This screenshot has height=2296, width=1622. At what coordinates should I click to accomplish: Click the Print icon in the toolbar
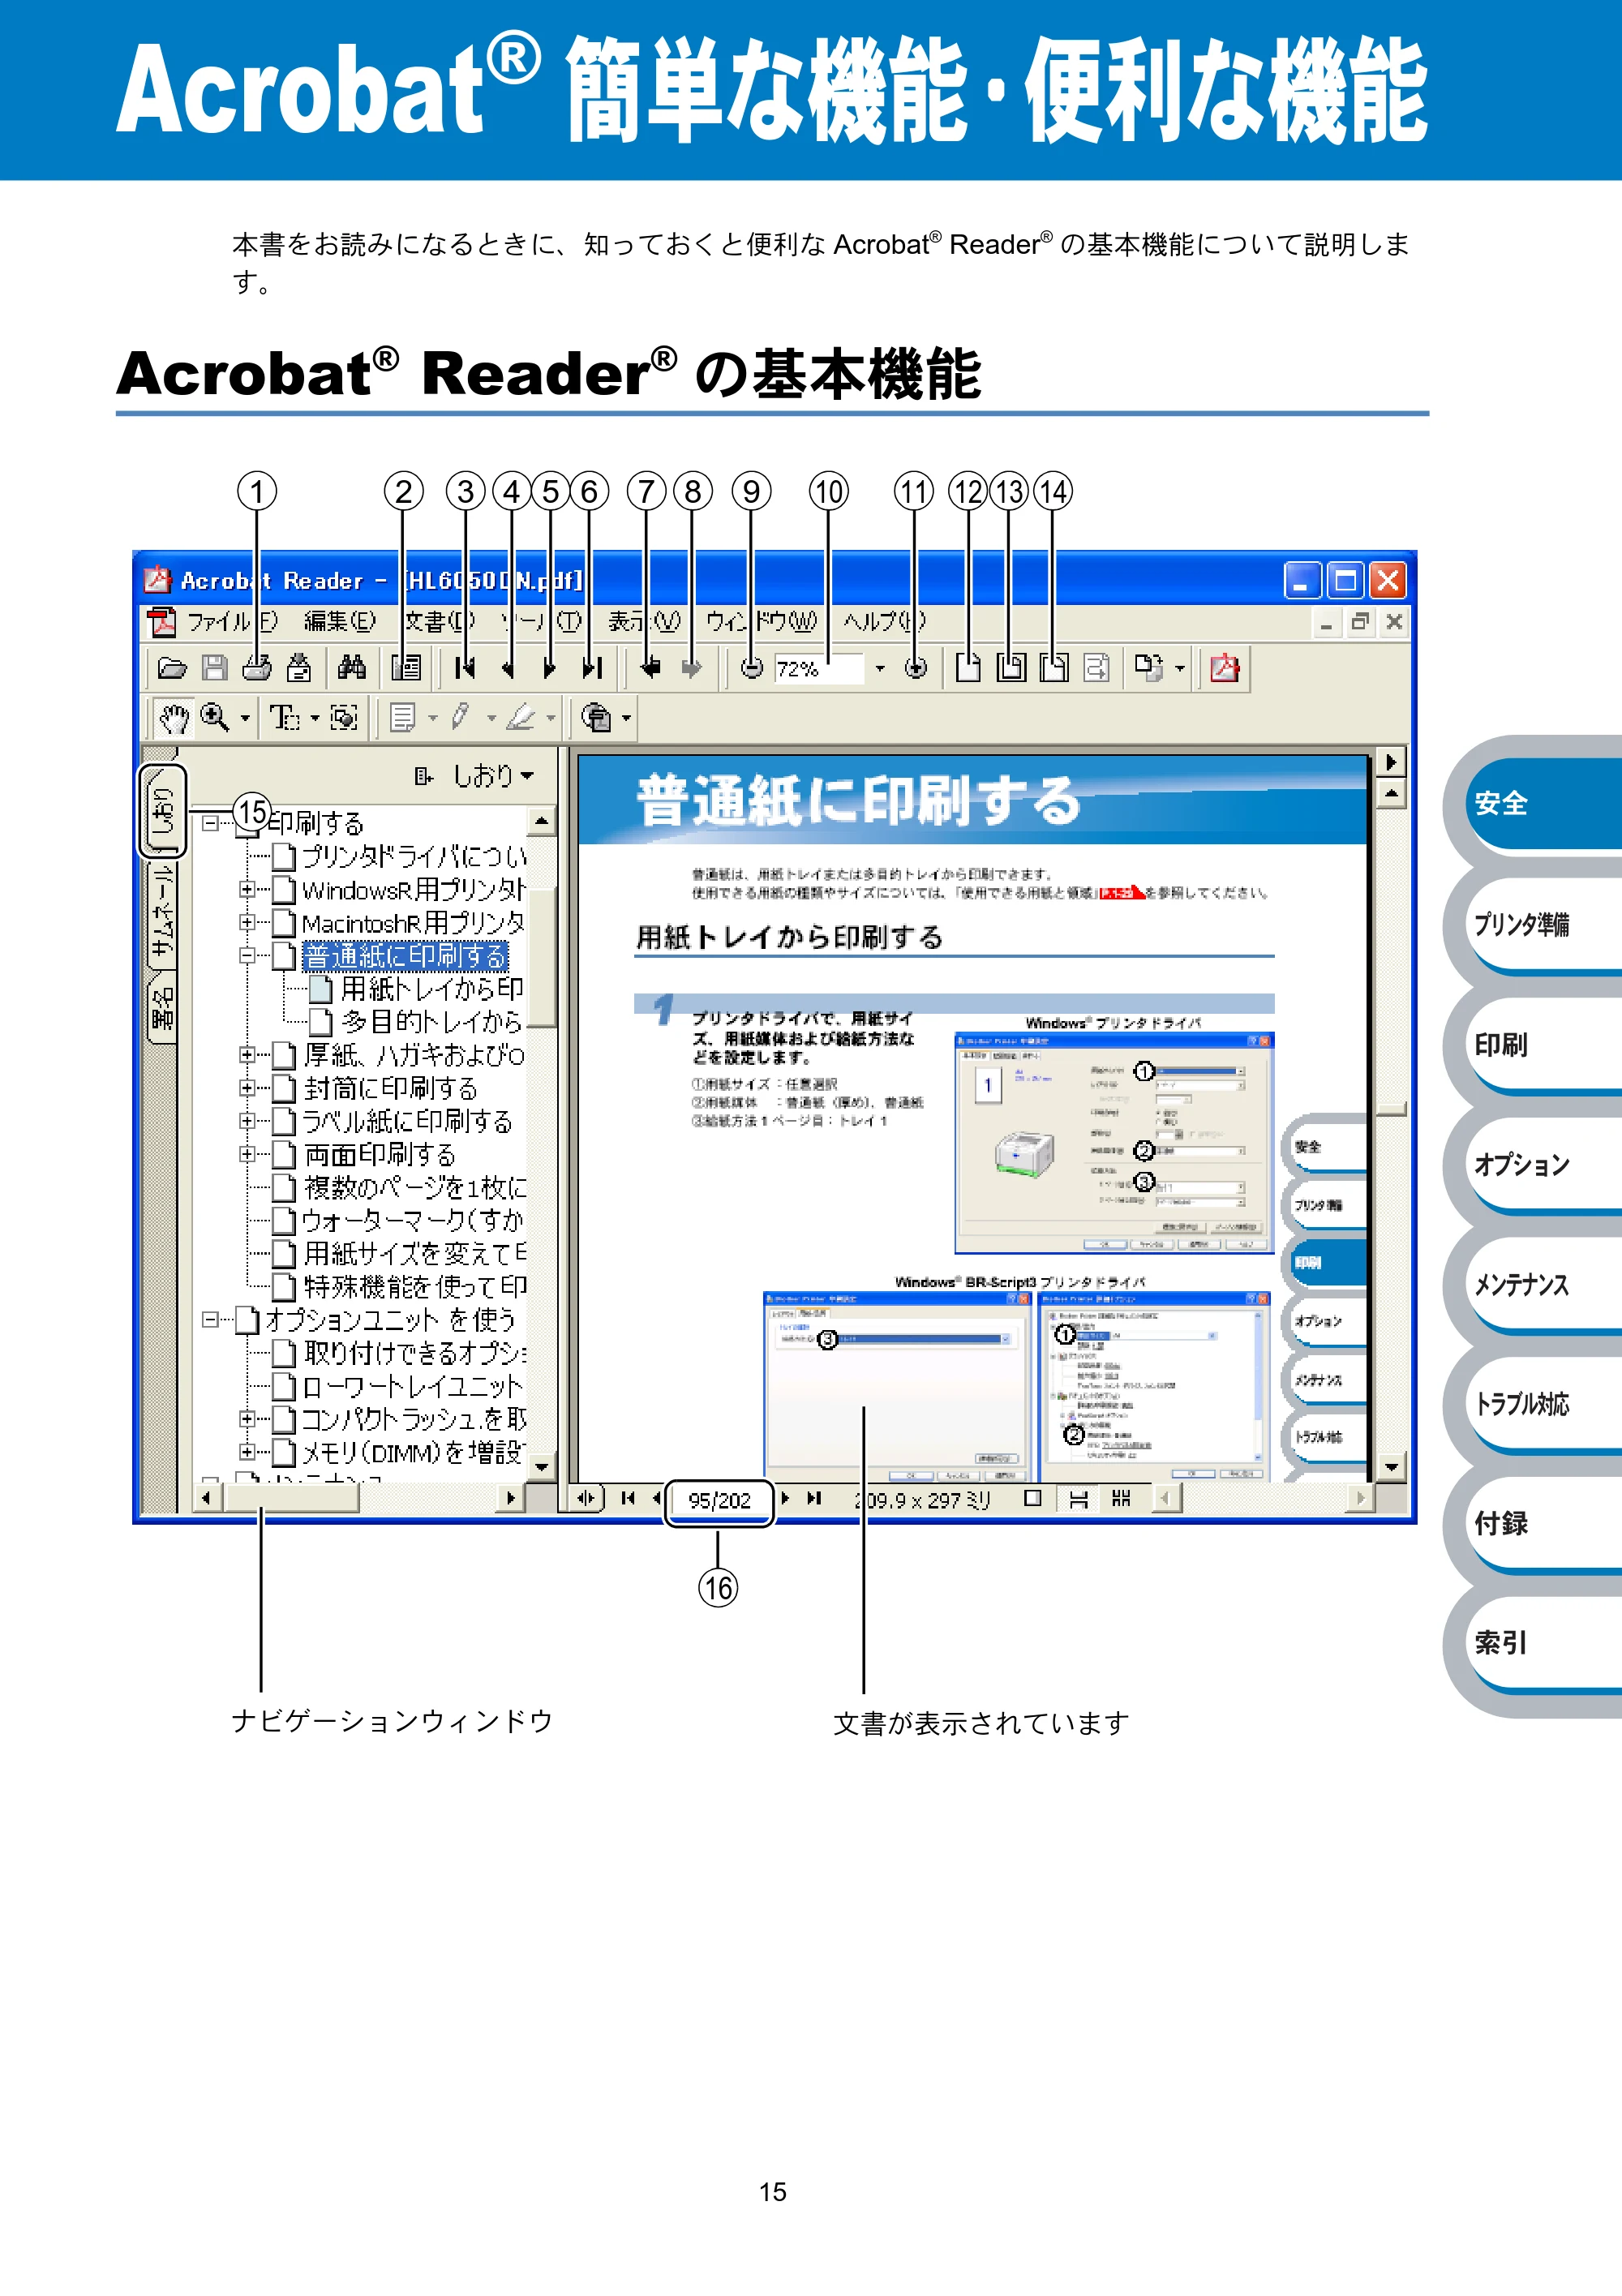pos(257,668)
